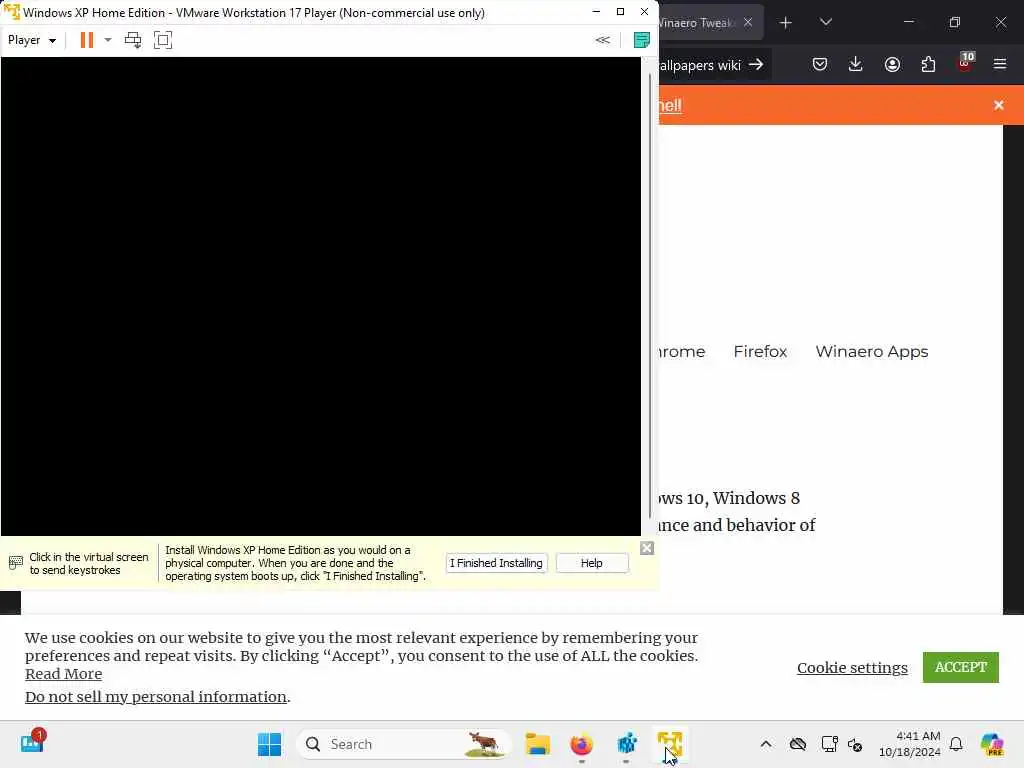This screenshot has width=1024, height=768.
Task: Expand the power options dropdown arrow
Action: coord(108,40)
